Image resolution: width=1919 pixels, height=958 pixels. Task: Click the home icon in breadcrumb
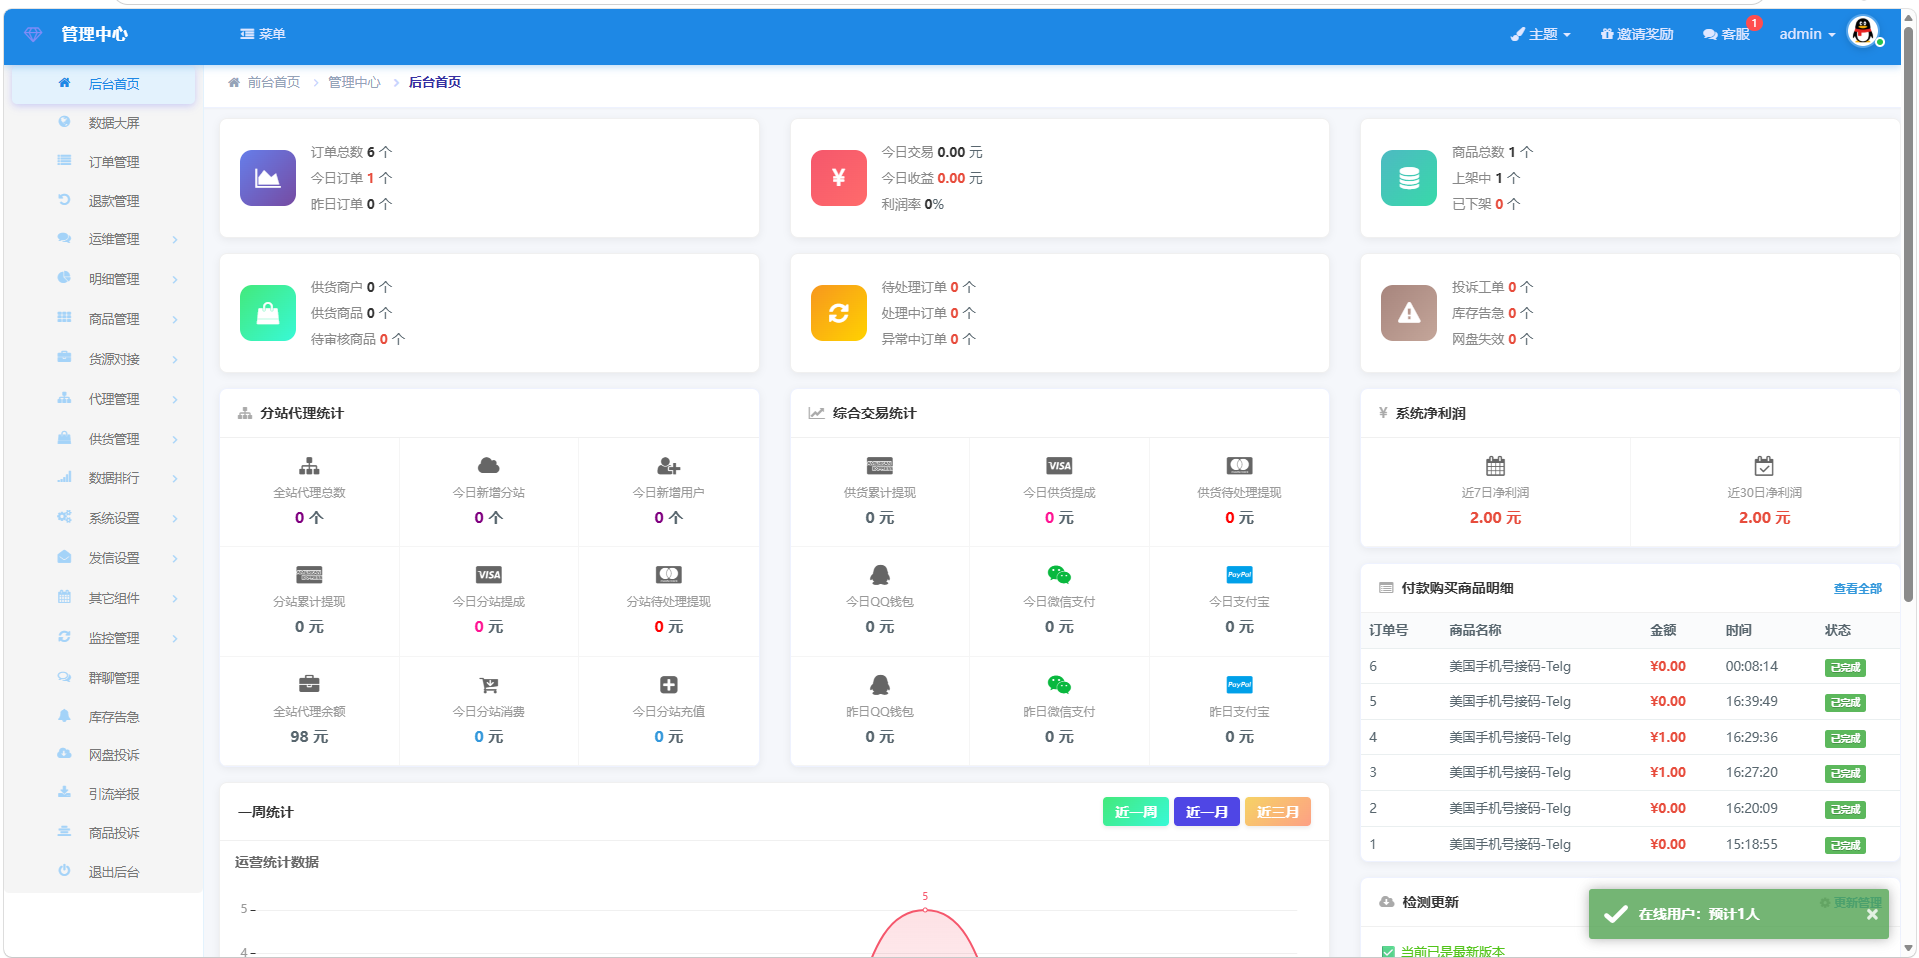click(x=233, y=82)
